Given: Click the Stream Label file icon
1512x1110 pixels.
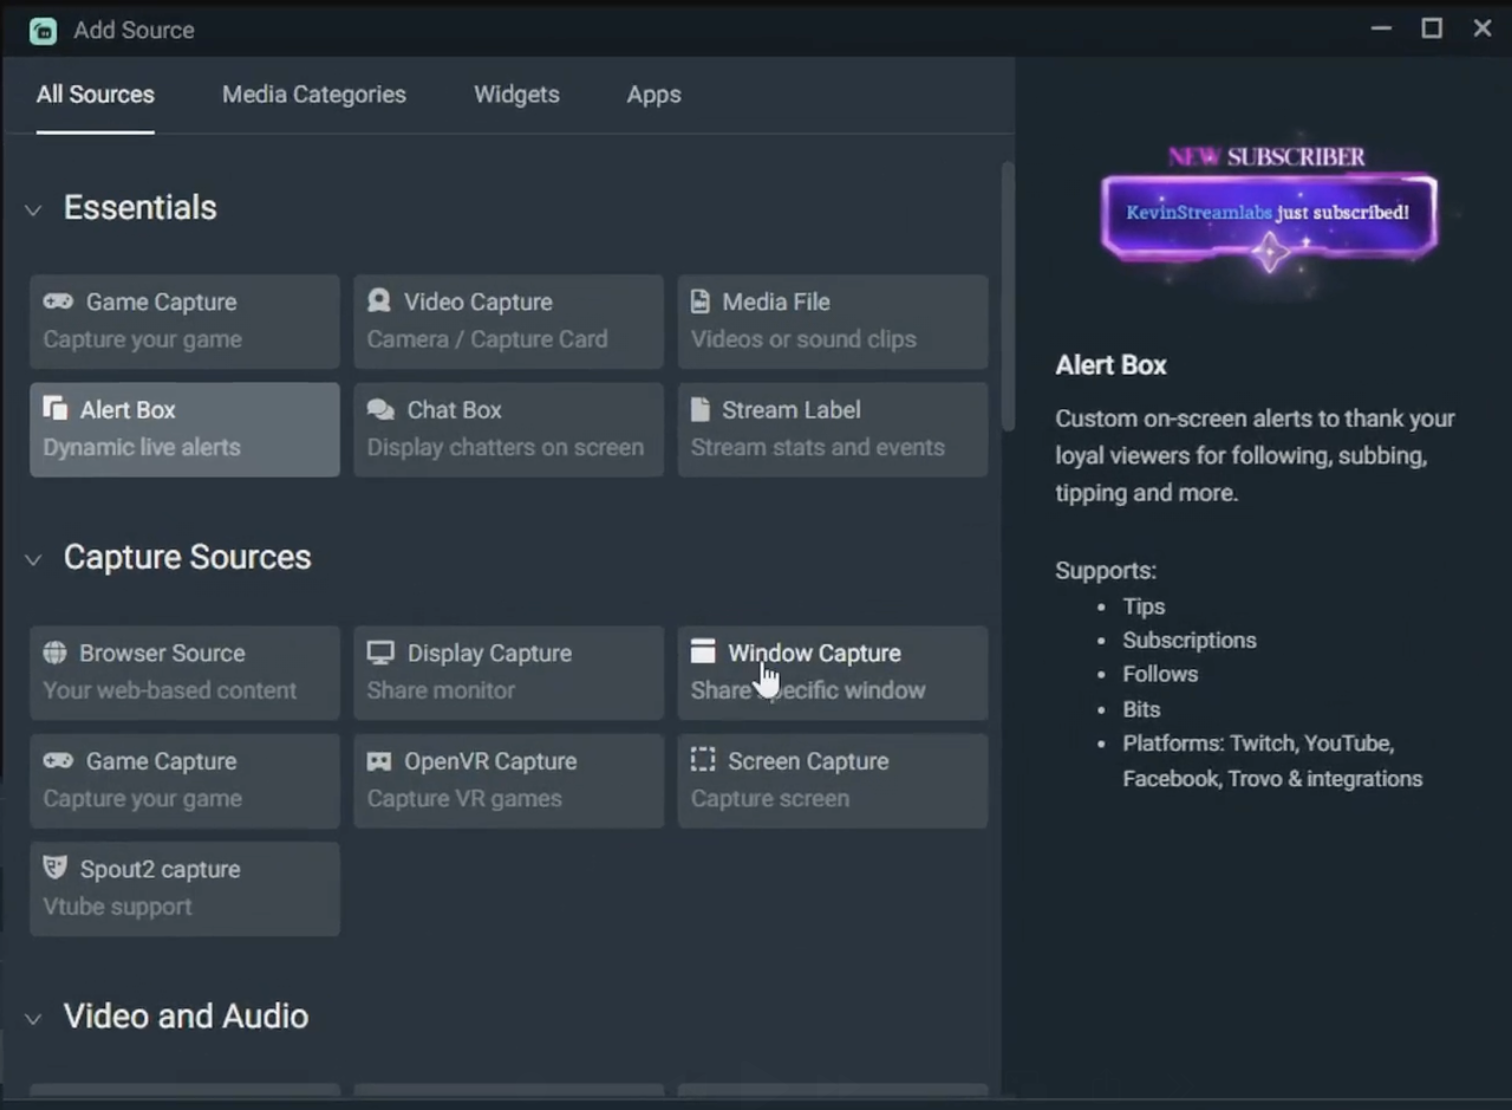Looking at the screenshot, I should click(x=700, y=409).
